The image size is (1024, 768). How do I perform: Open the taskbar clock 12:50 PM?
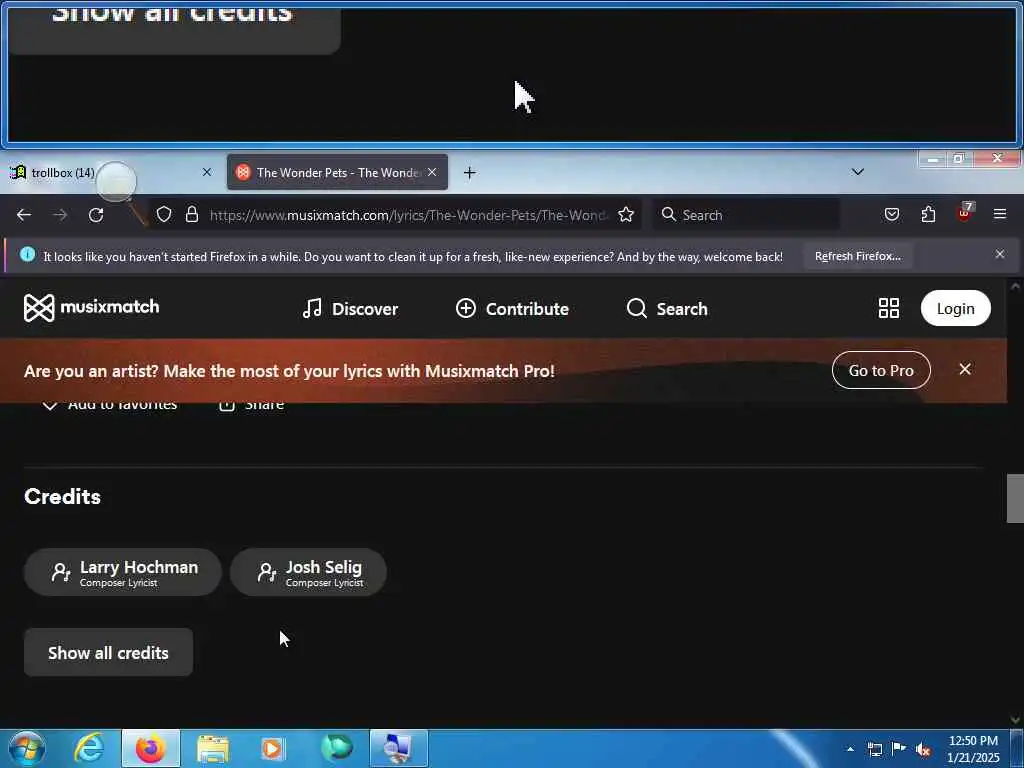pyautogui.click(x=973, y=749)
